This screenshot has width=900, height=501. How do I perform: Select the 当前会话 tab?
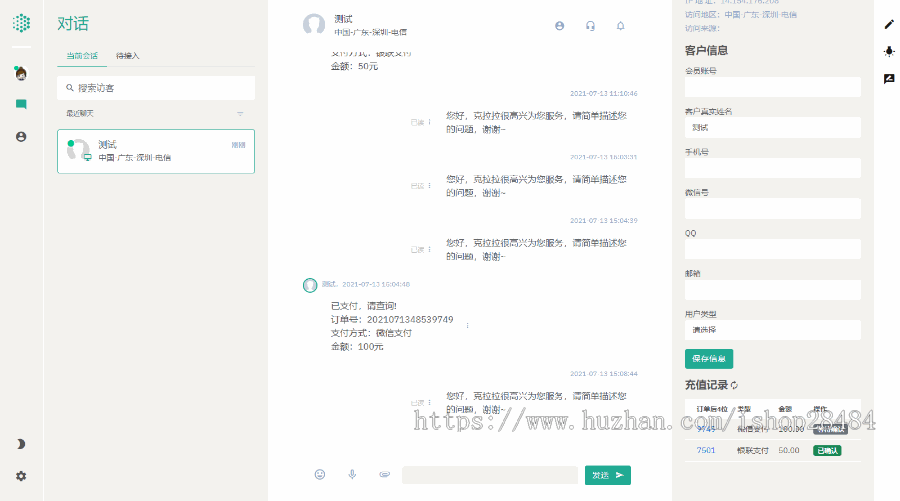click(x=83, y=56)
